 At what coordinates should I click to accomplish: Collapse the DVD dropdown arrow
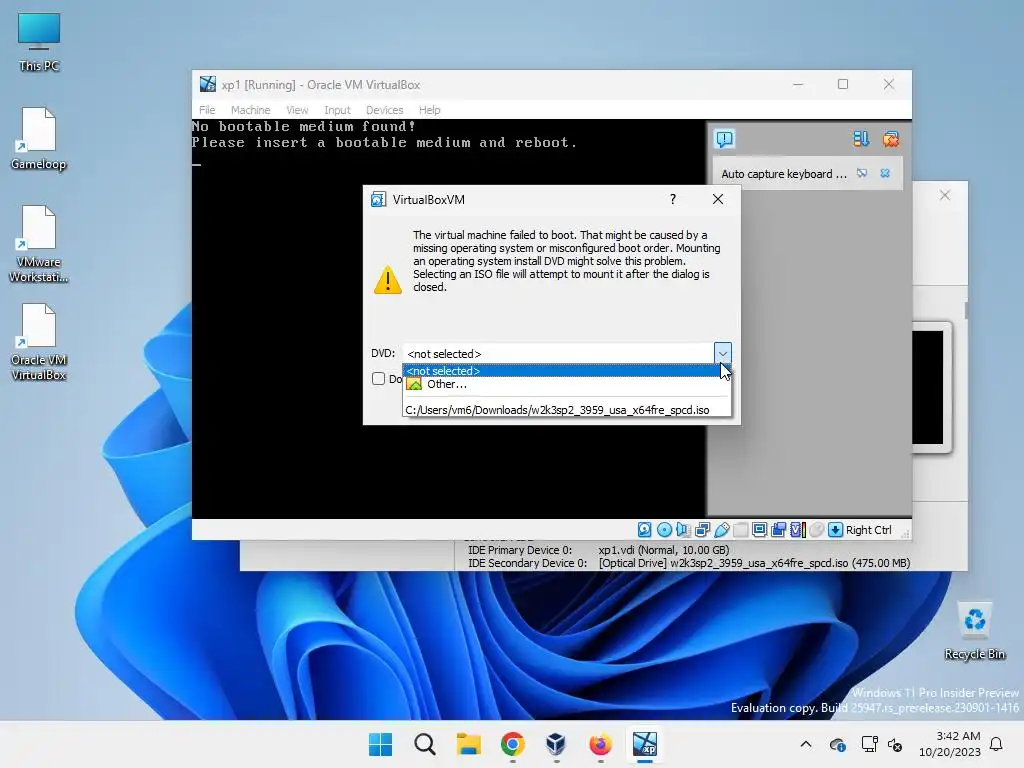pos(722,353)
